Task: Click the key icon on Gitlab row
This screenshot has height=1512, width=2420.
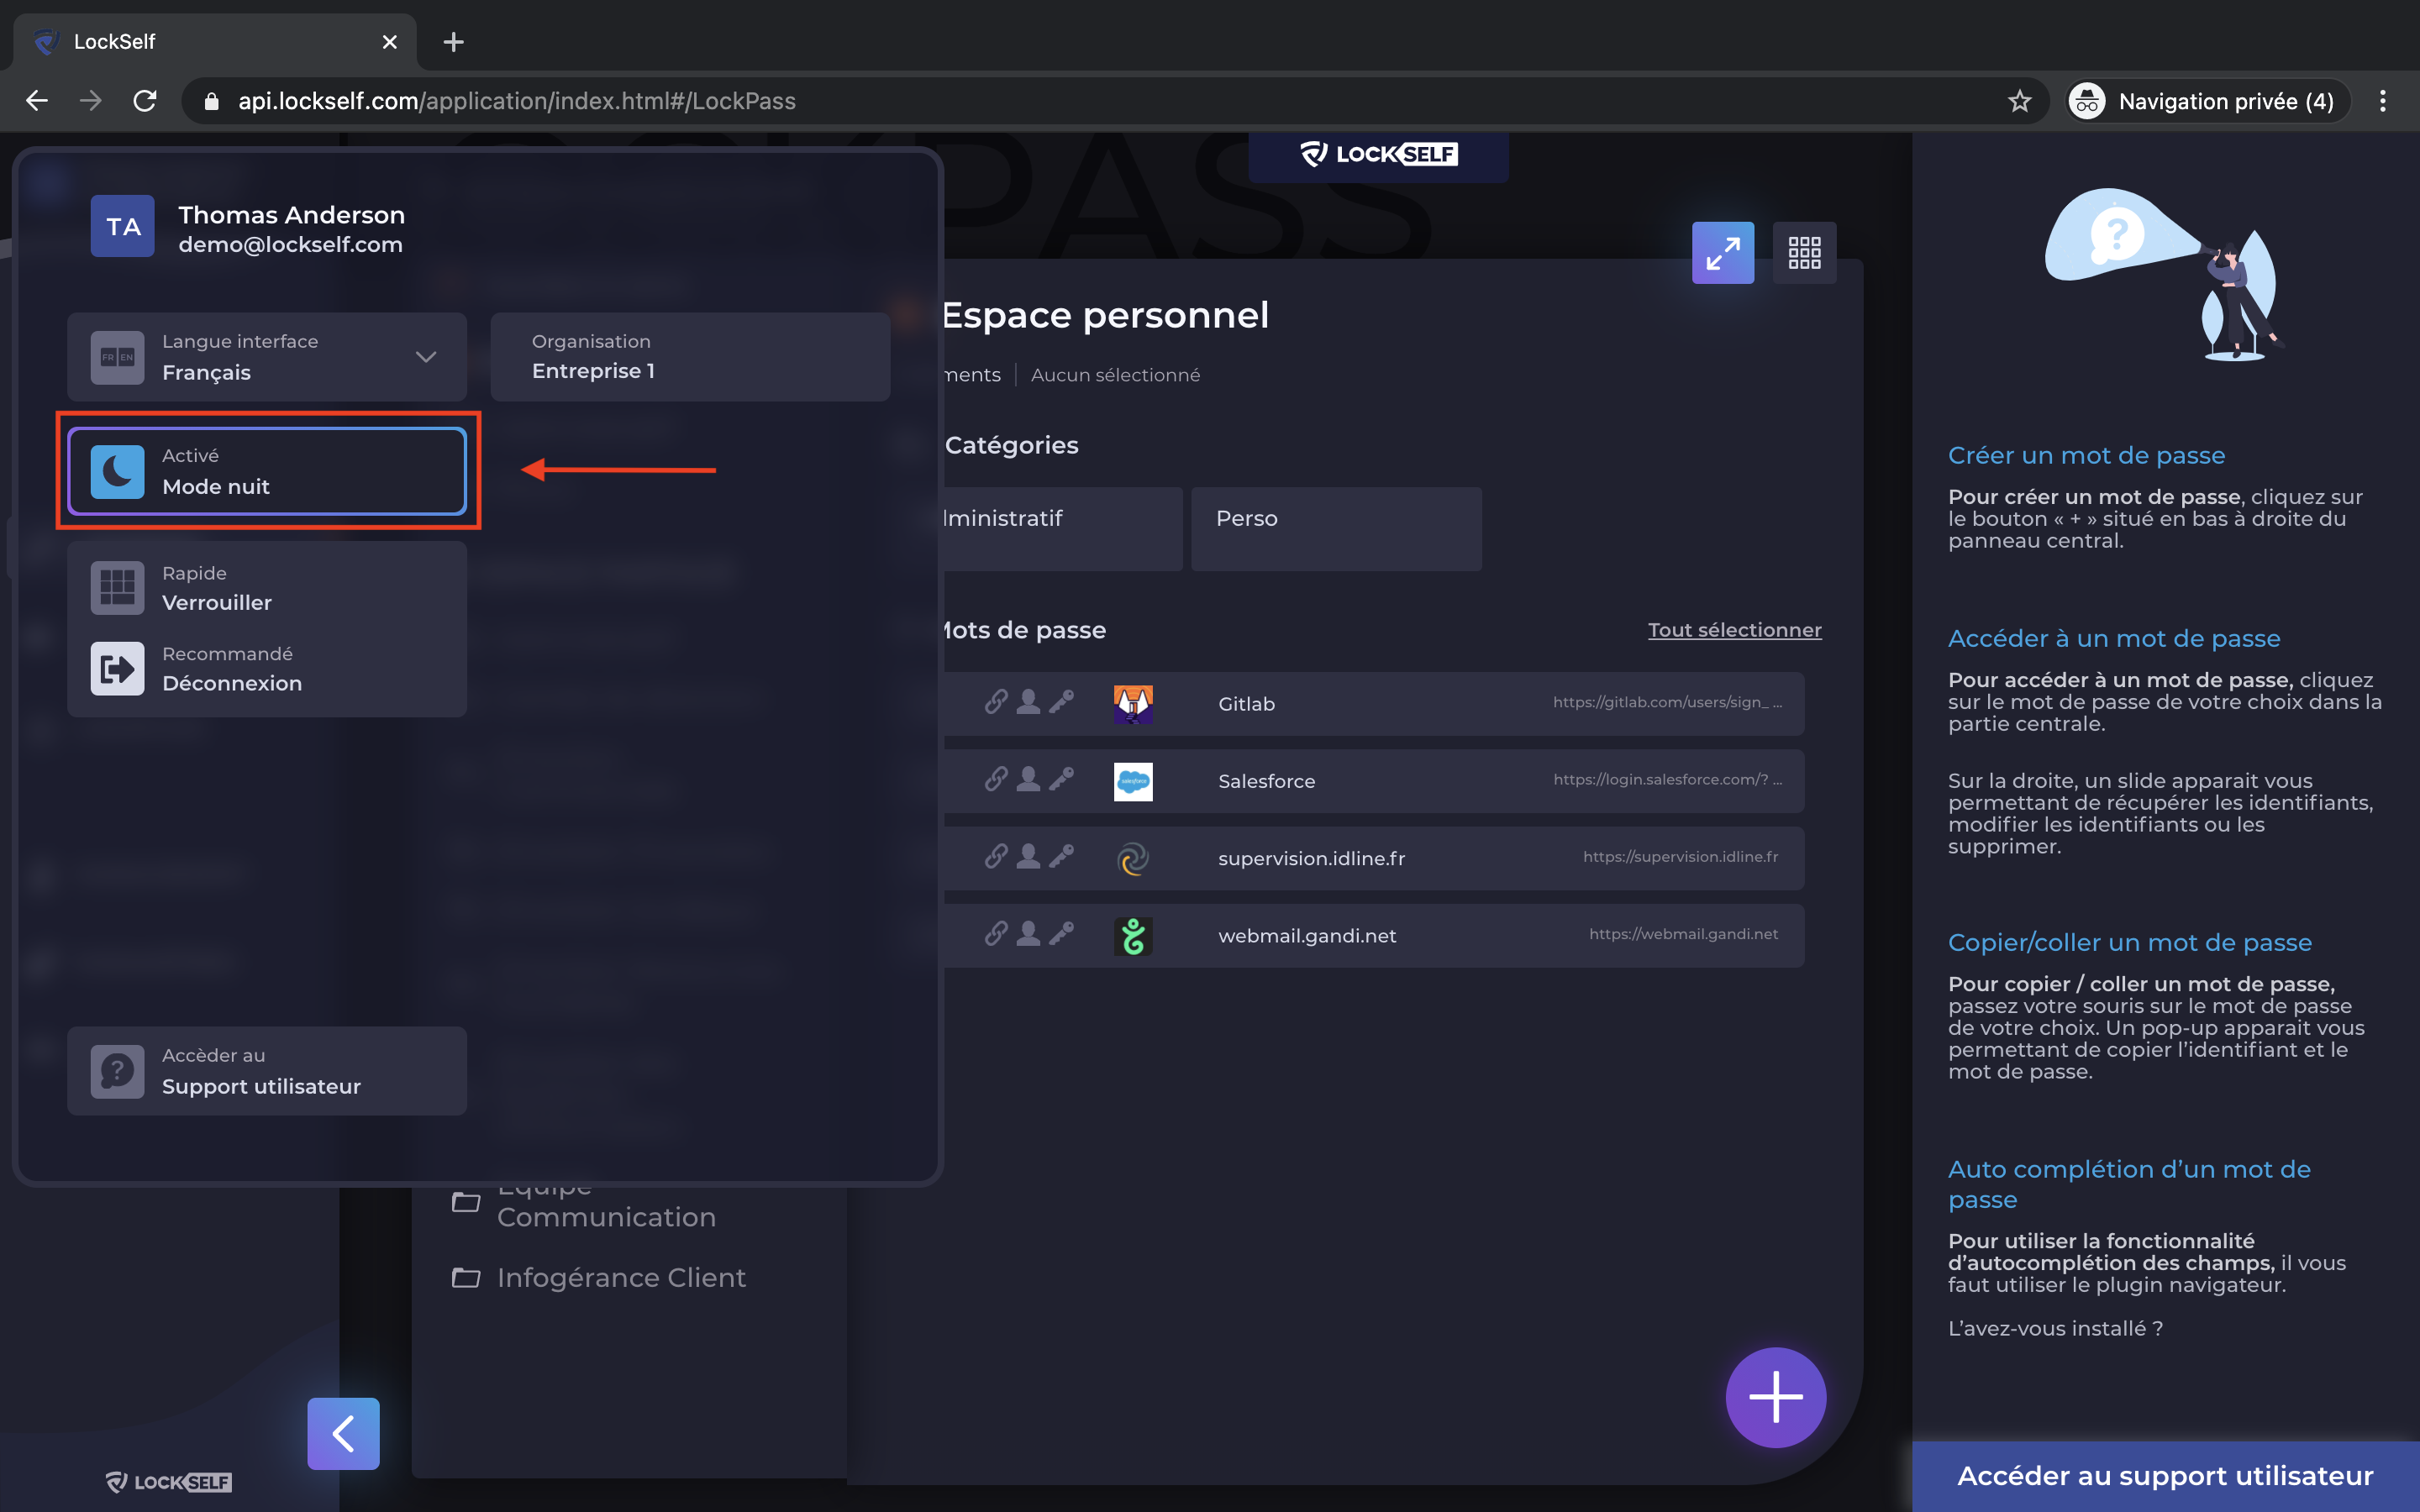Action: (1061, 702)
